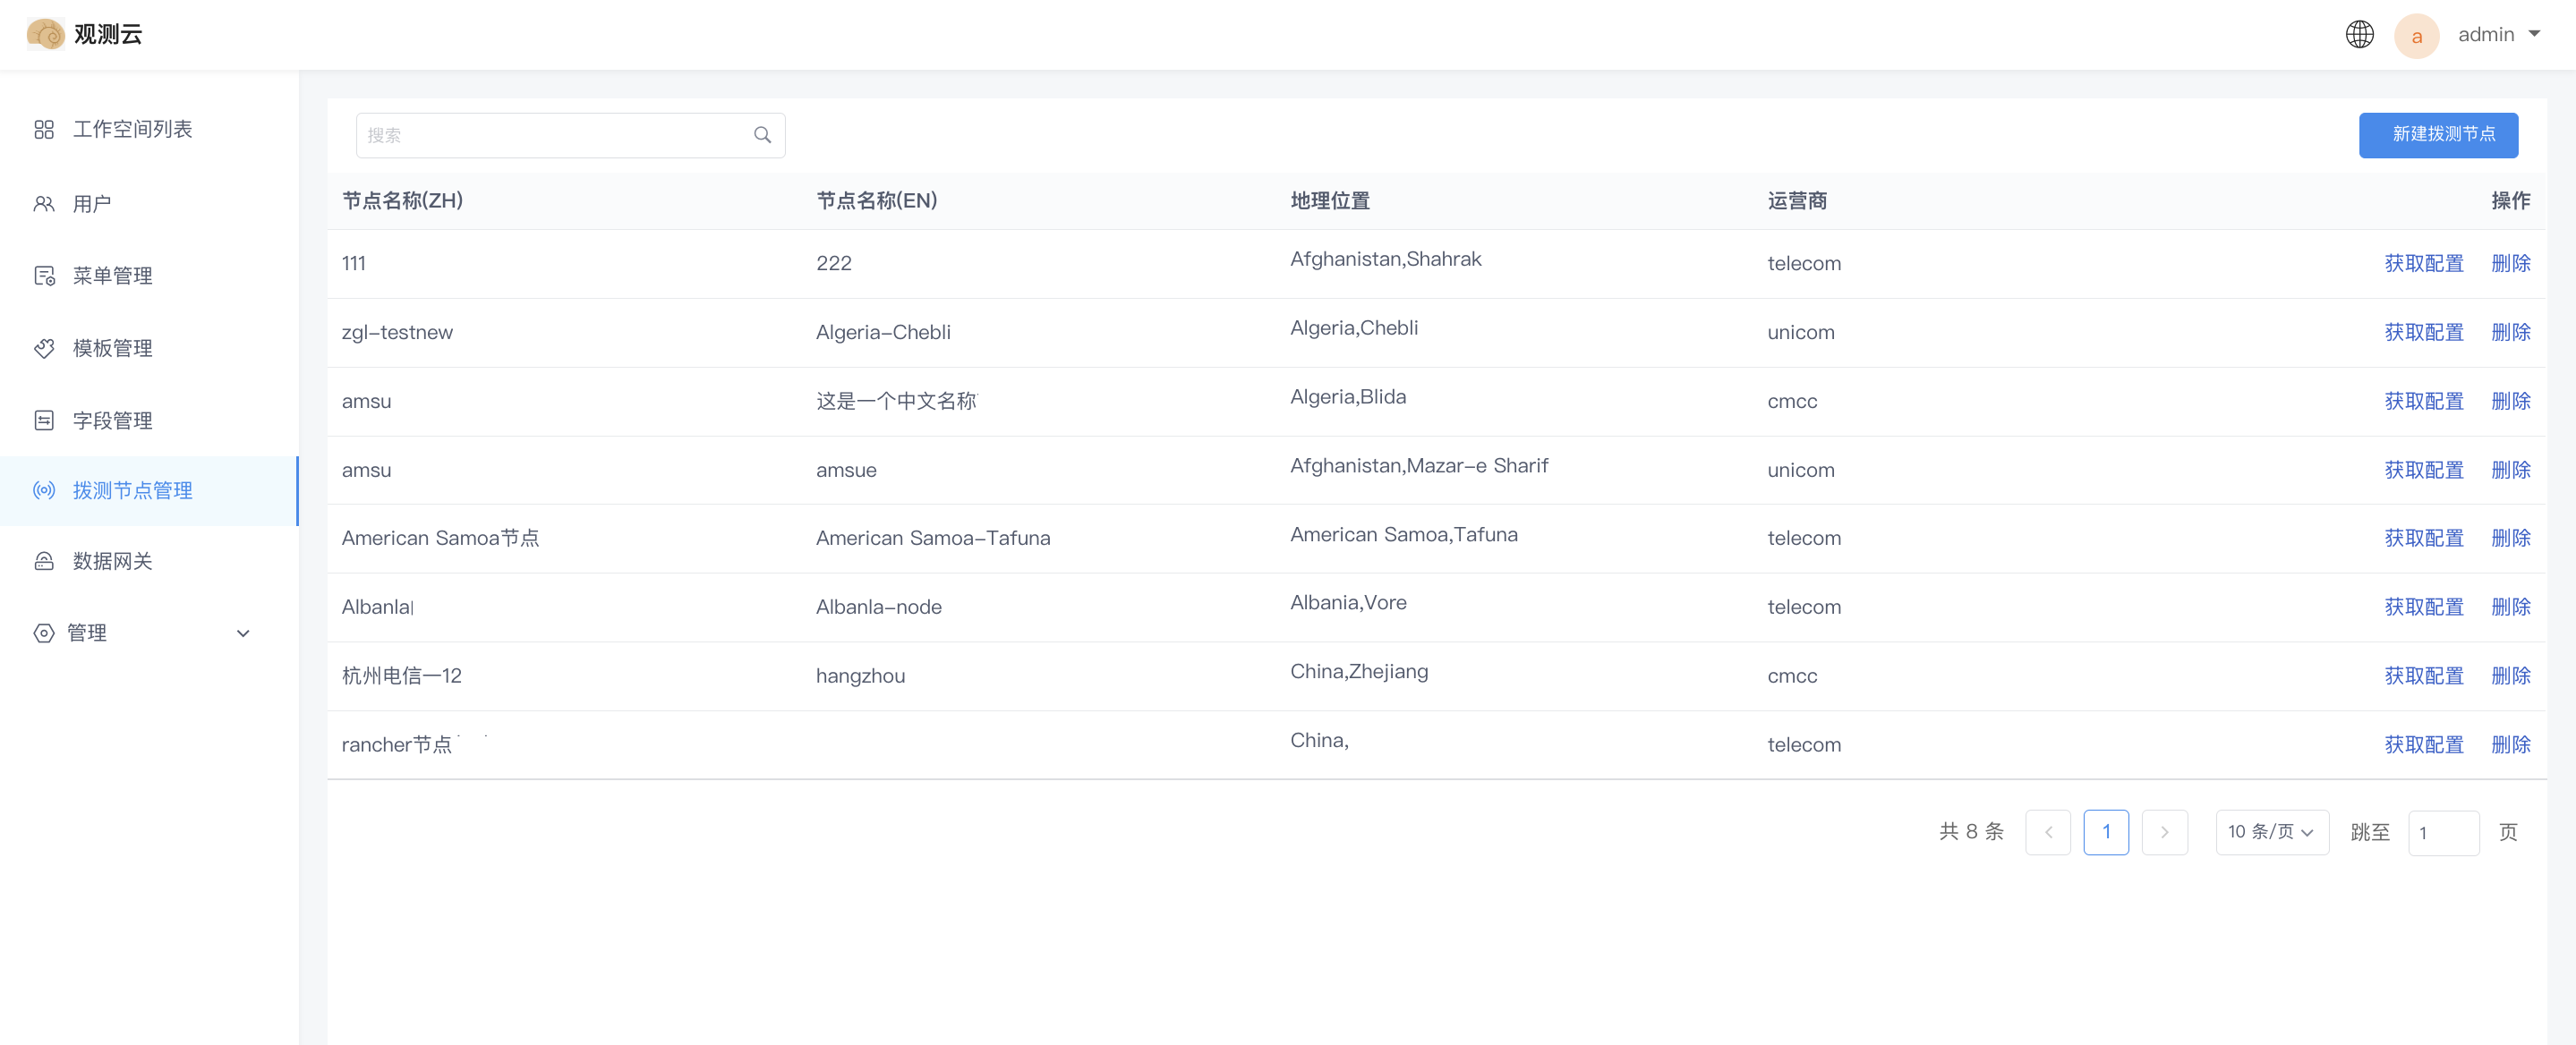The image size is (2576, 1045).
Task: Open the admin user dropdown
Action: (x=2499, y=35)
